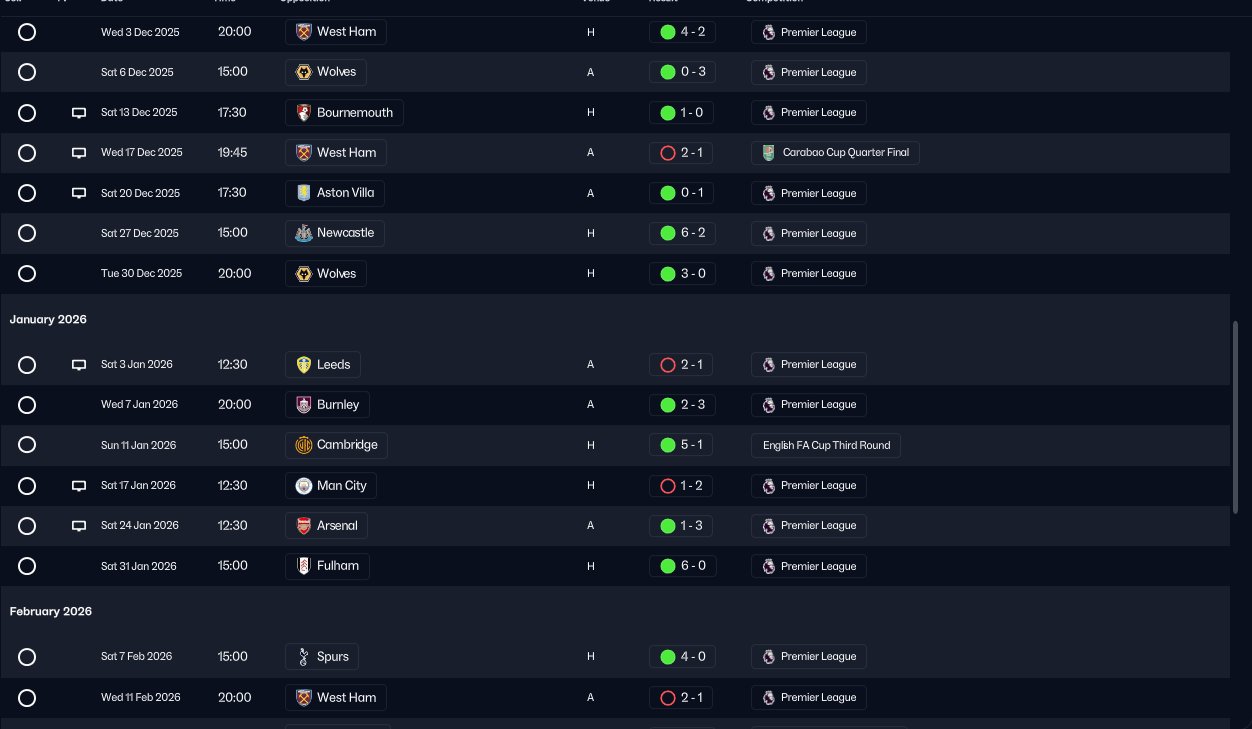Click Premier League logo on Fulham row
Viewport: 1252px width, 729px height.
(768, 566)
